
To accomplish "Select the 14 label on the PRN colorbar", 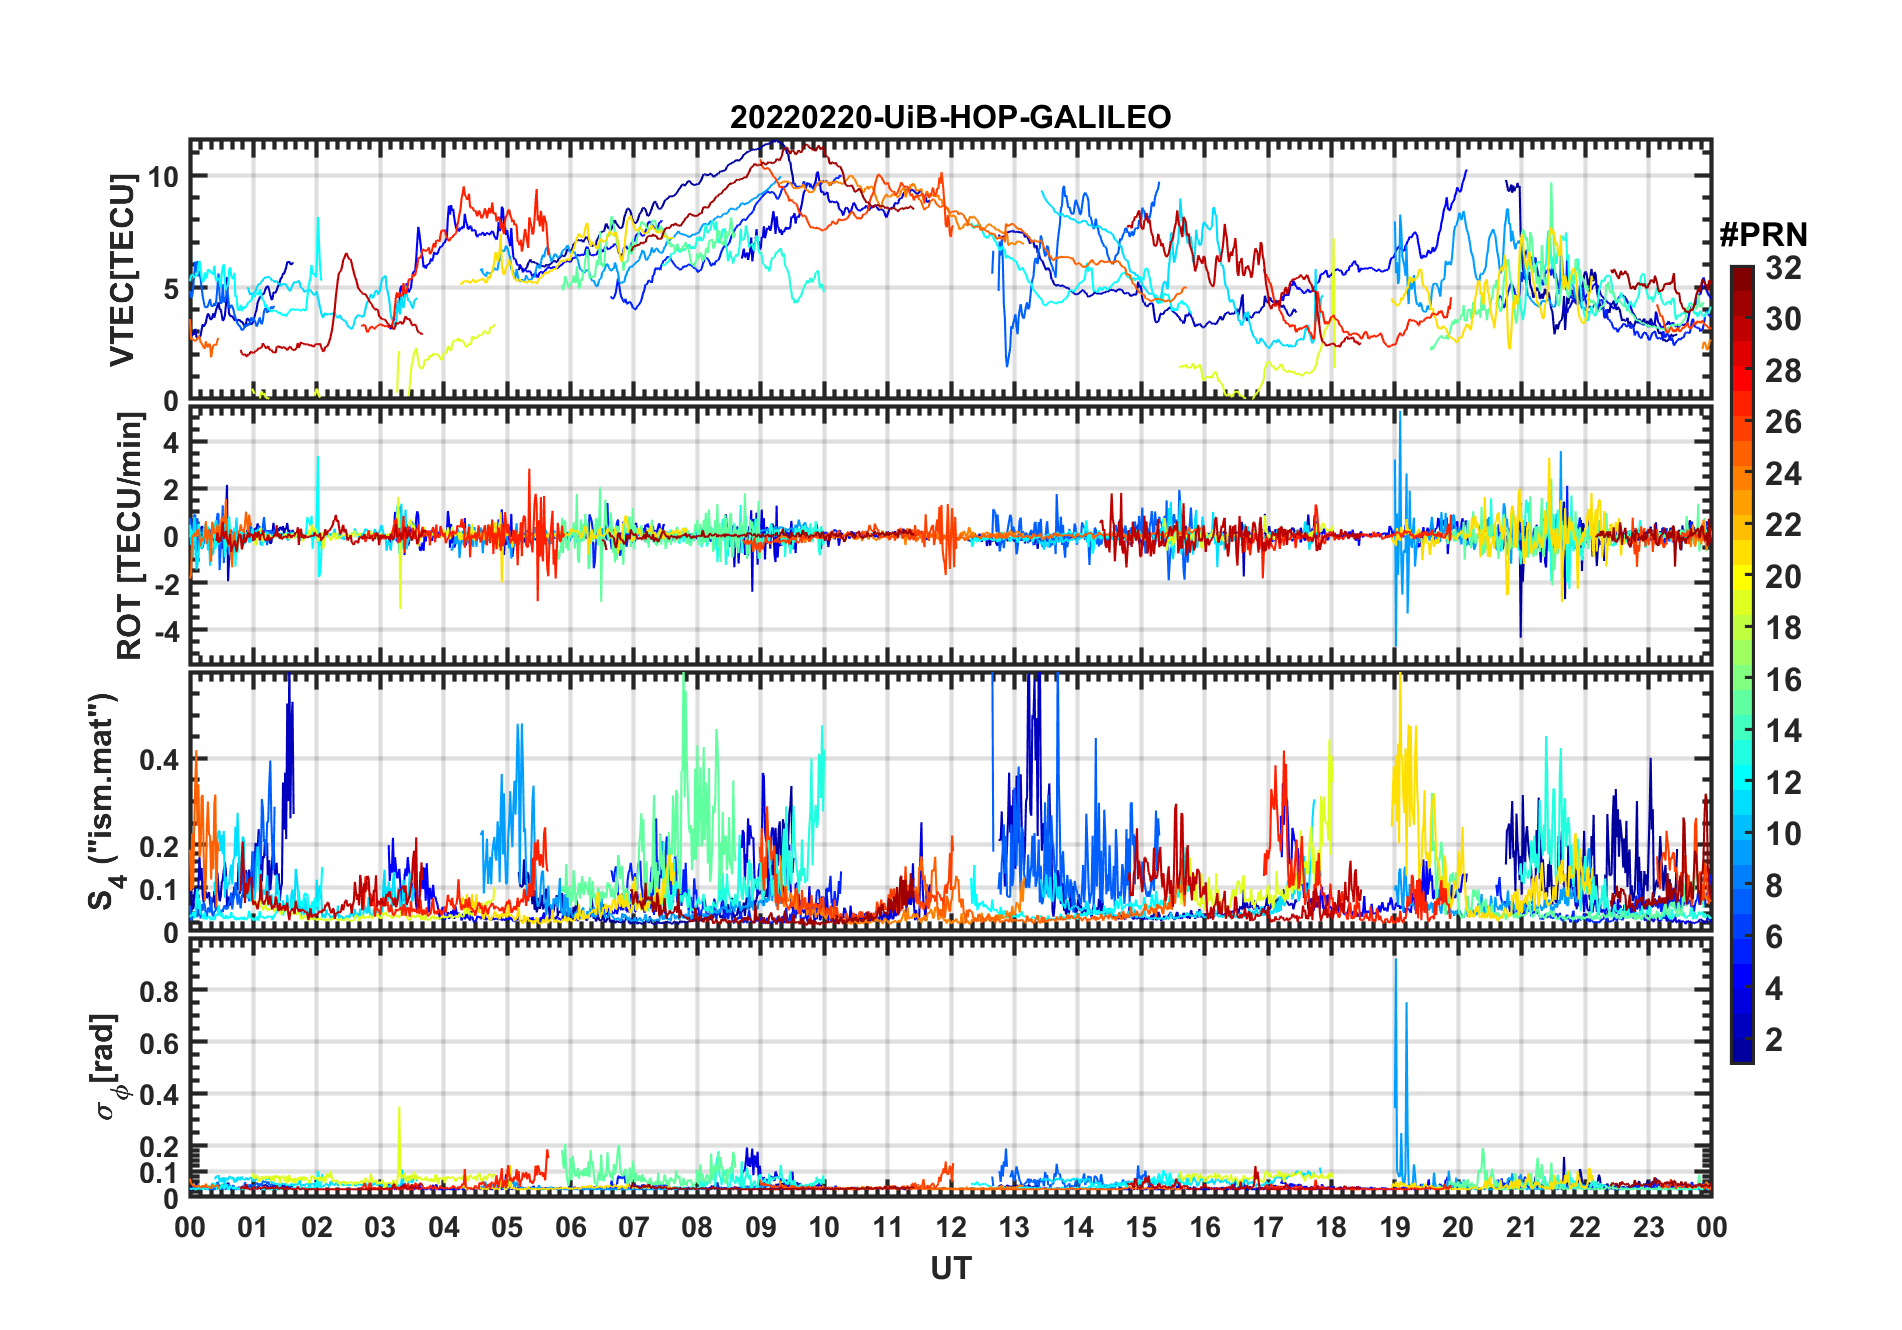I will [1784, 731].
